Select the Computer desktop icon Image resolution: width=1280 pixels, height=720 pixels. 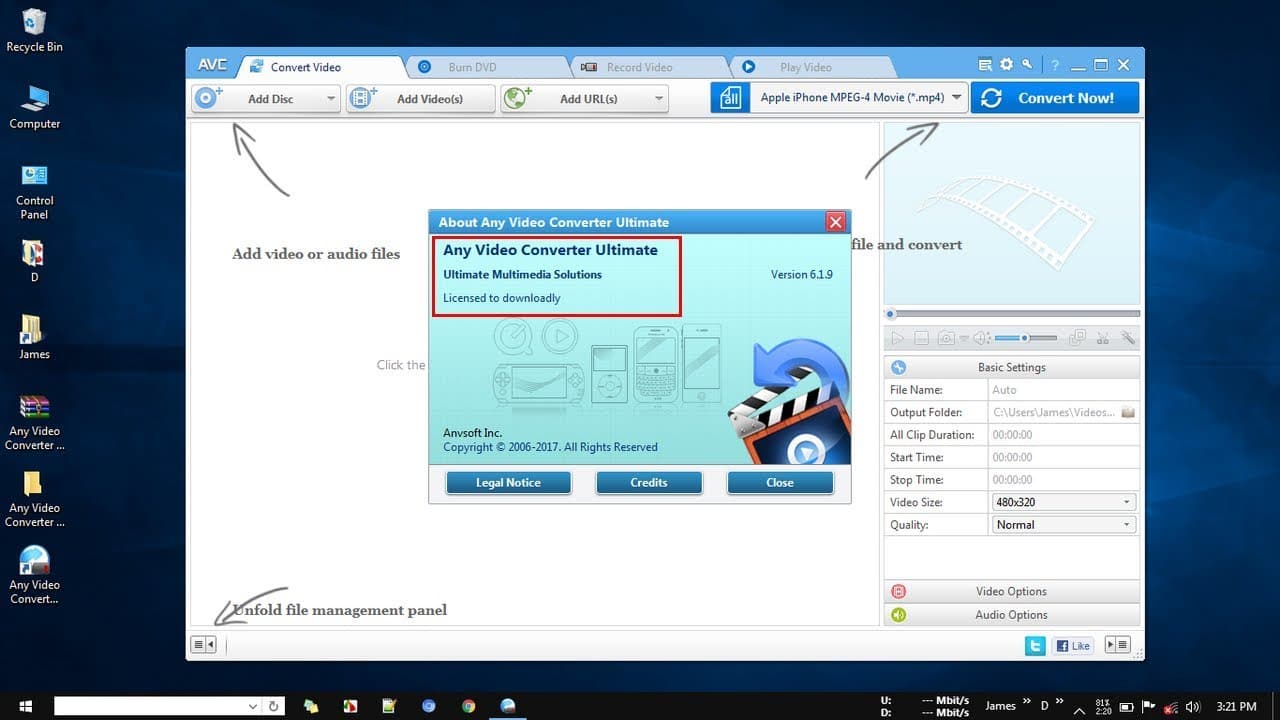[x=34, y=107]
